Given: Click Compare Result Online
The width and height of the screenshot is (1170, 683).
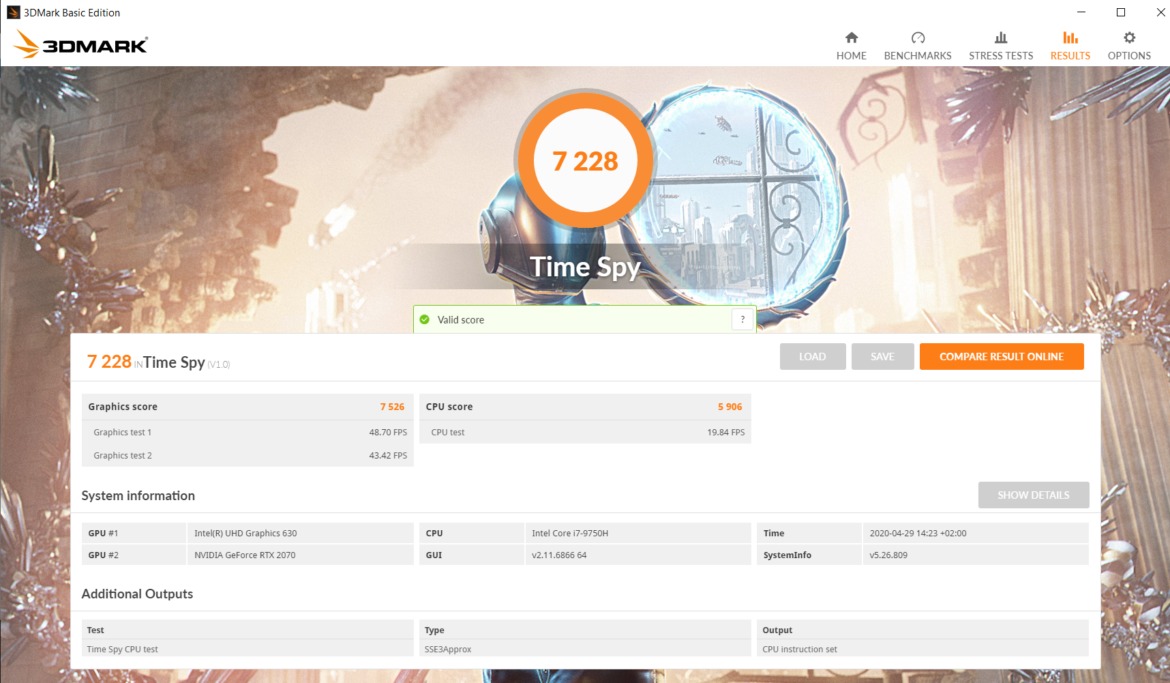Looking at the screenshot, I should (x=1001, y=357).
